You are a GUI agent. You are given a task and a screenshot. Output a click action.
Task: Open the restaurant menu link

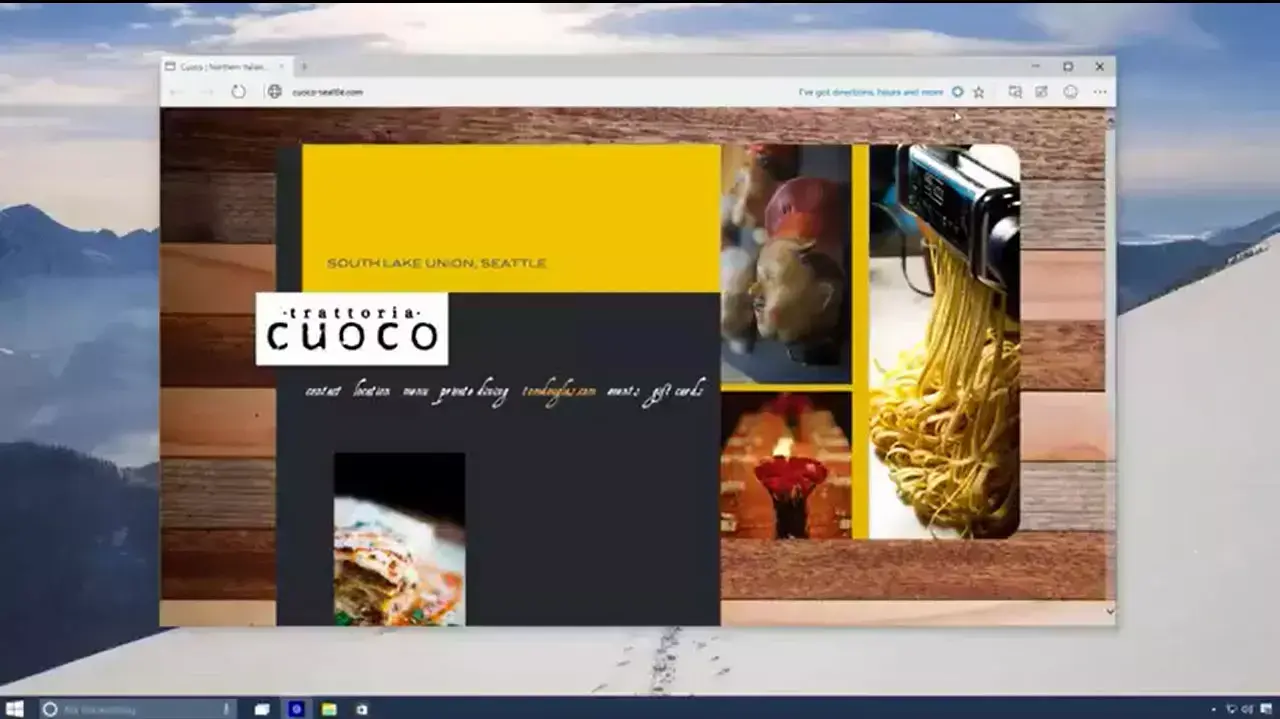click(x=415, y=392)
